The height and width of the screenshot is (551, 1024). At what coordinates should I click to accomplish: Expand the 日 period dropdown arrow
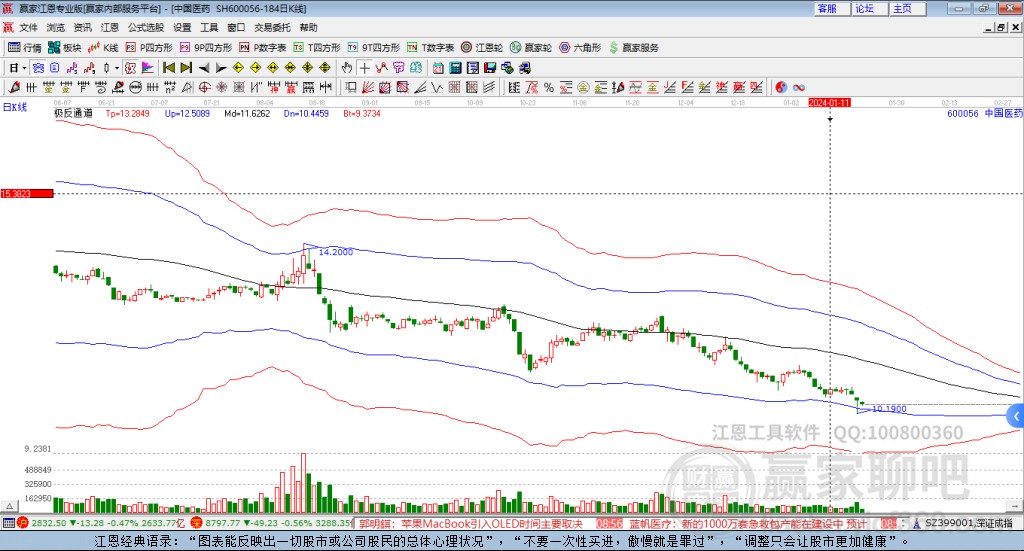pos(25,68)
